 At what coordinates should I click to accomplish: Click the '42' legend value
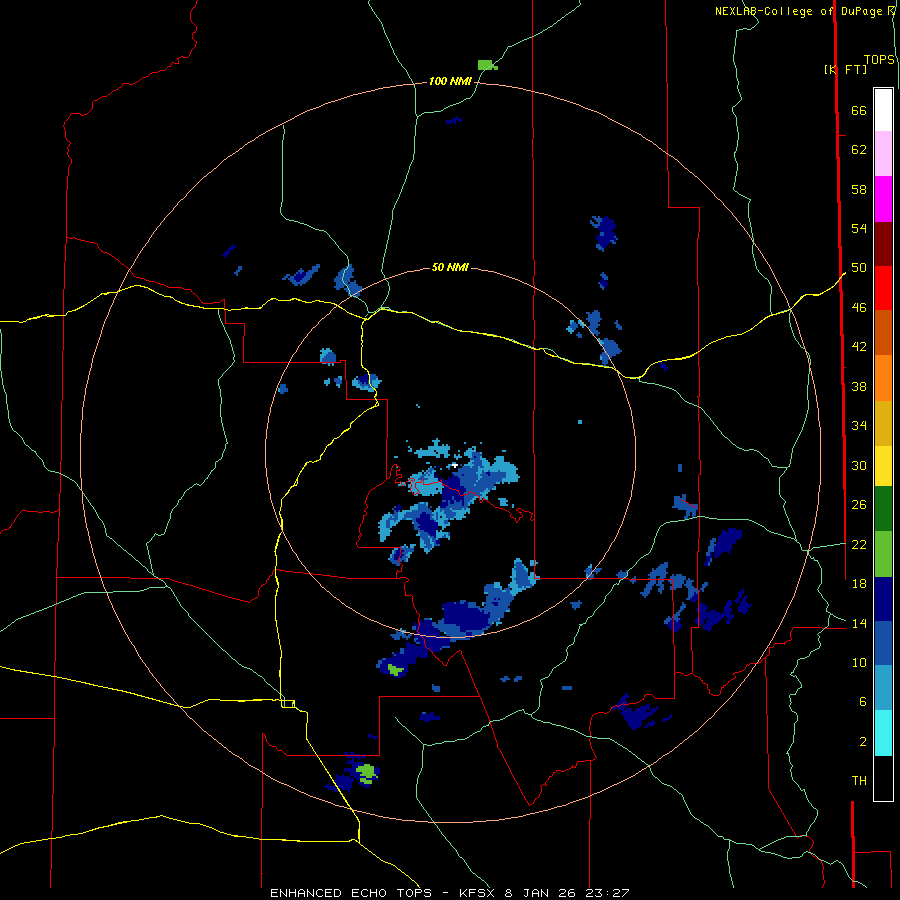pyautogui.click(x=859, y=346)
